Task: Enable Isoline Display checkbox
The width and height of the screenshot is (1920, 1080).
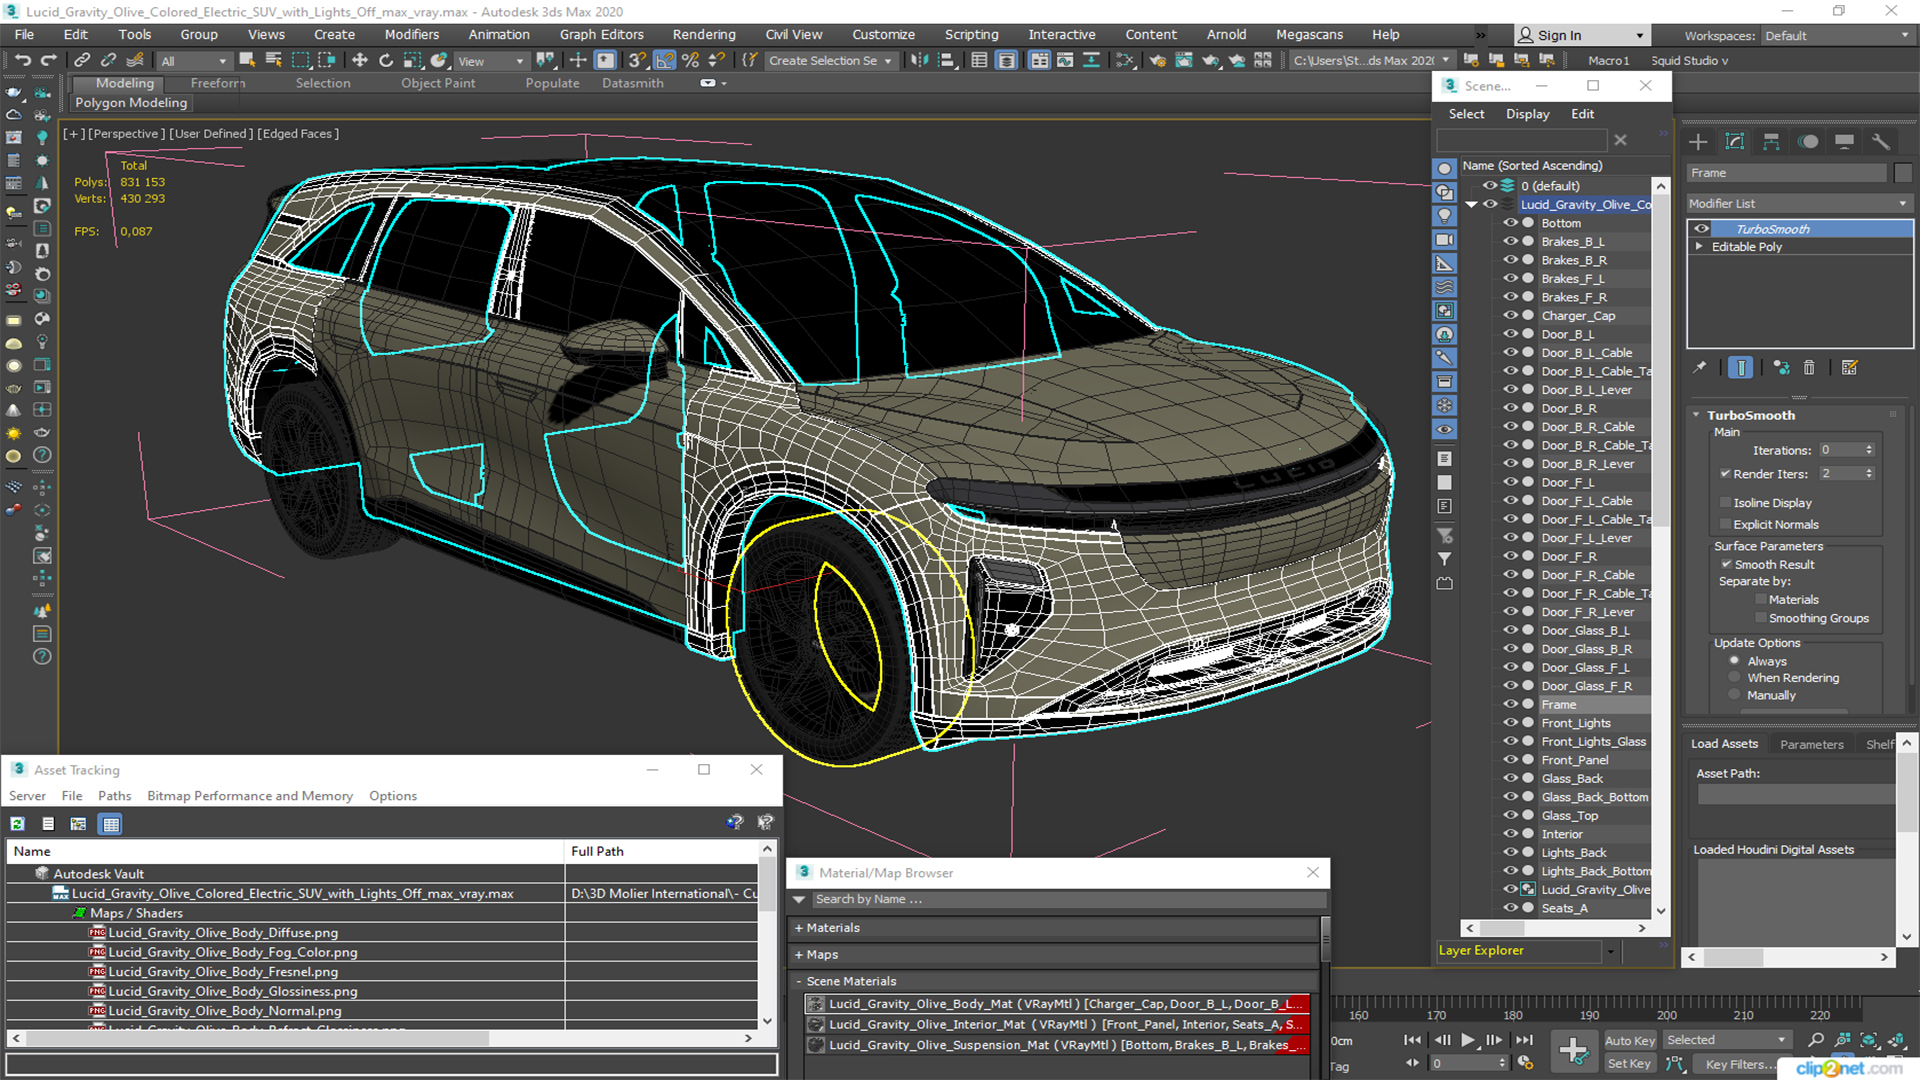Action: (x=1725, y=503)
